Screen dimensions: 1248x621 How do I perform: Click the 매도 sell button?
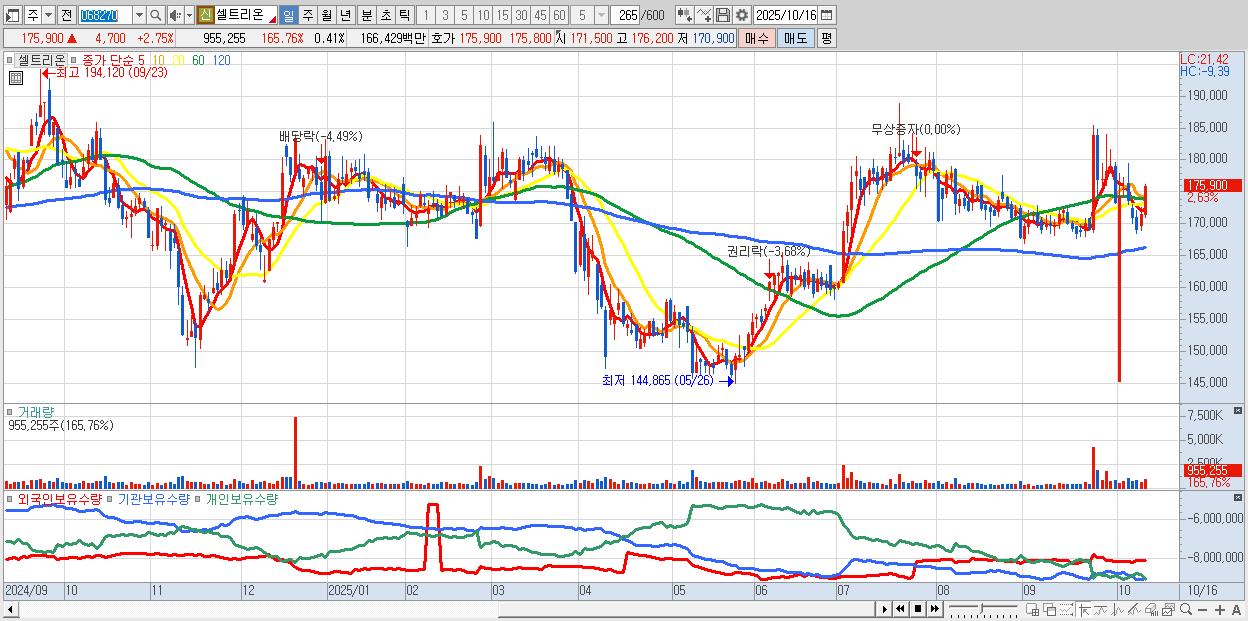pos(795,38)
